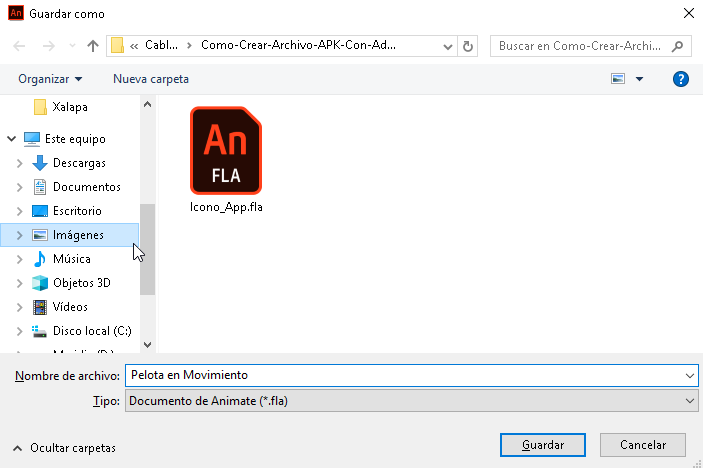Open more view options dropdown

639,79
